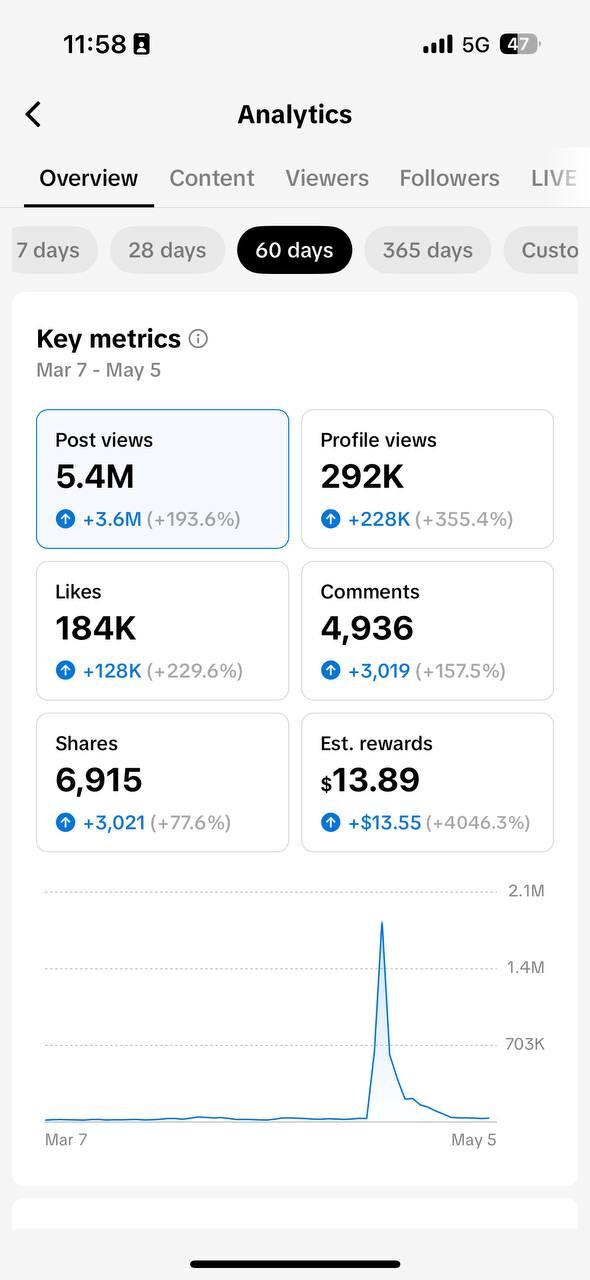Select the Likes metric card
Screen dimensions: 590x1280
163,631
